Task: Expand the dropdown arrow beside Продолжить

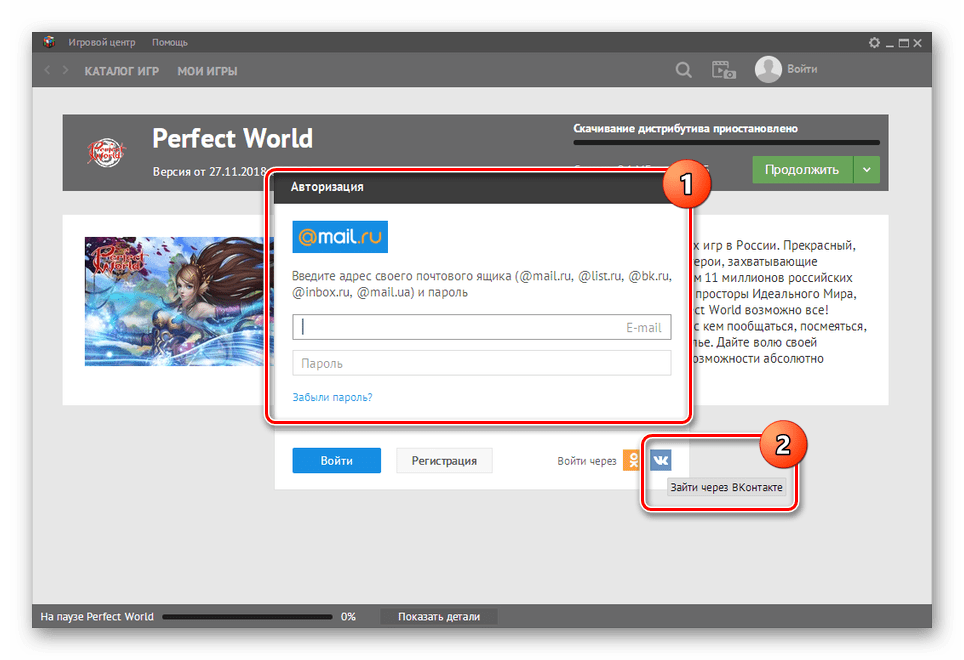Action: coord(866,170)
